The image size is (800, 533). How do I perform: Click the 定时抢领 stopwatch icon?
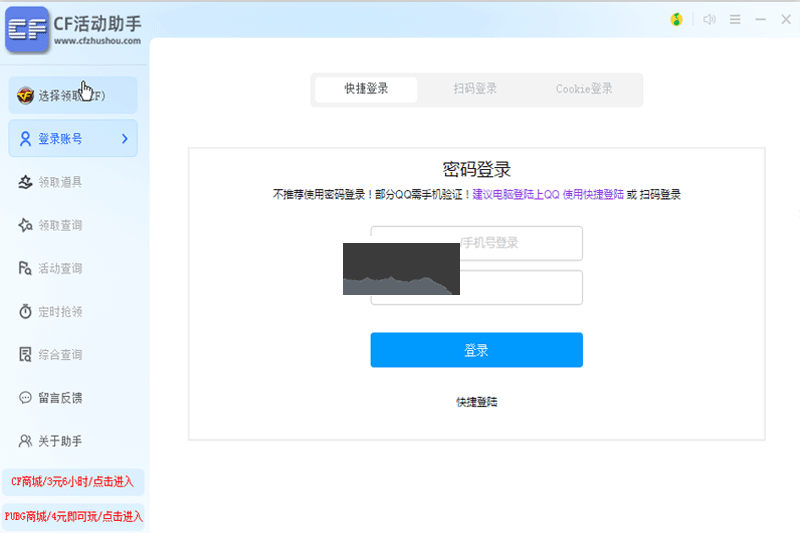(25, 311)
